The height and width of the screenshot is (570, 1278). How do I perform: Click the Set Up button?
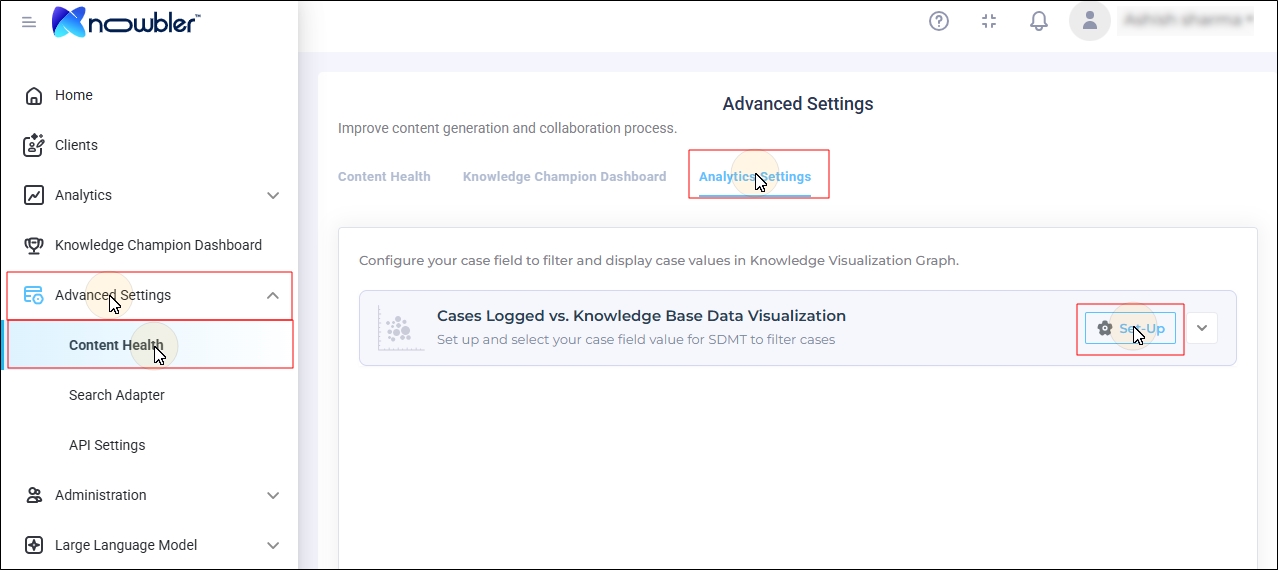(x=1130, y=328)
